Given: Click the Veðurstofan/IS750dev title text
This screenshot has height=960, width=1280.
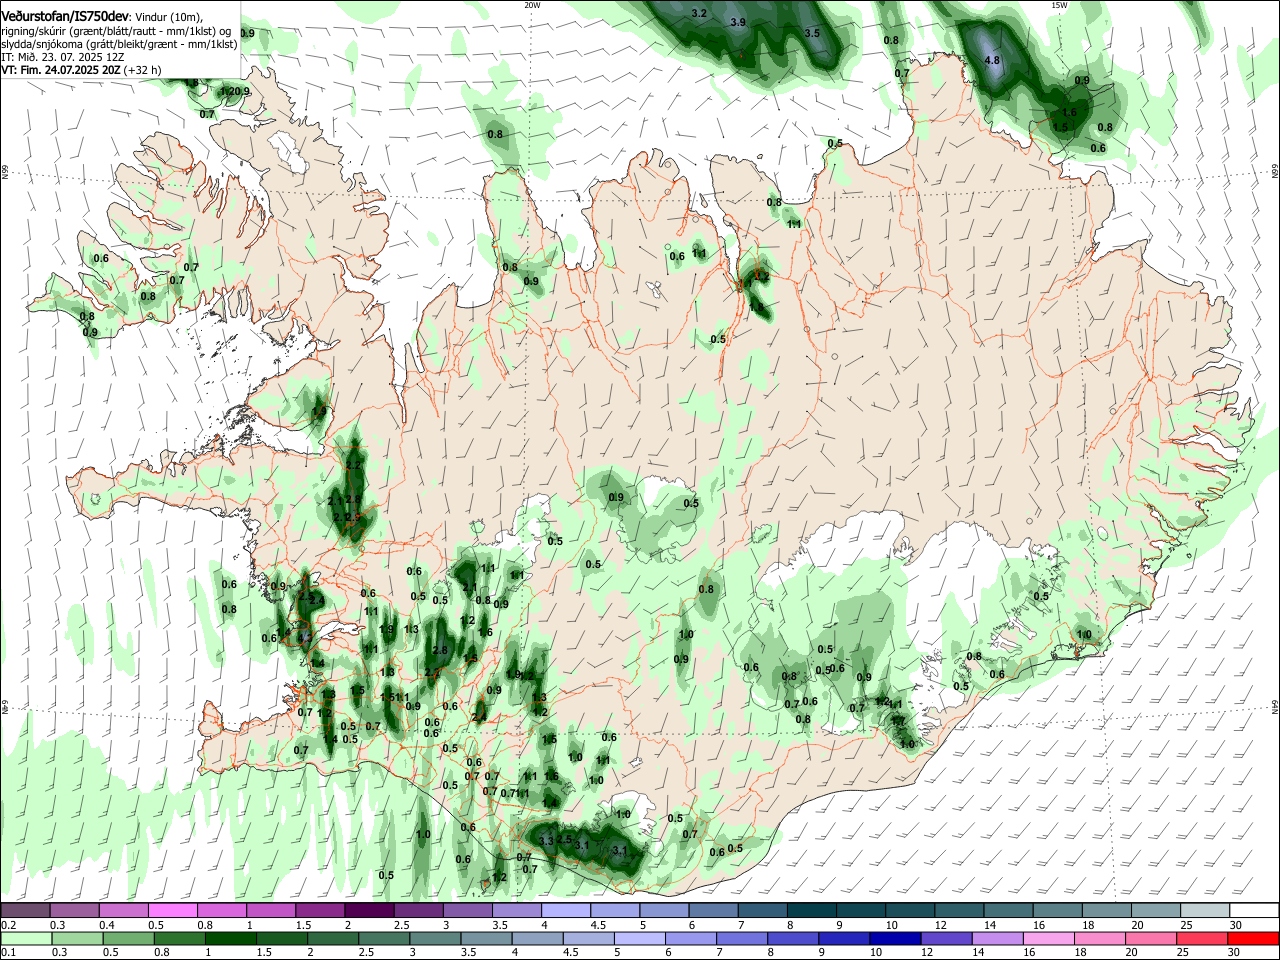Looking at the screenshot, I should coord(65,17).
